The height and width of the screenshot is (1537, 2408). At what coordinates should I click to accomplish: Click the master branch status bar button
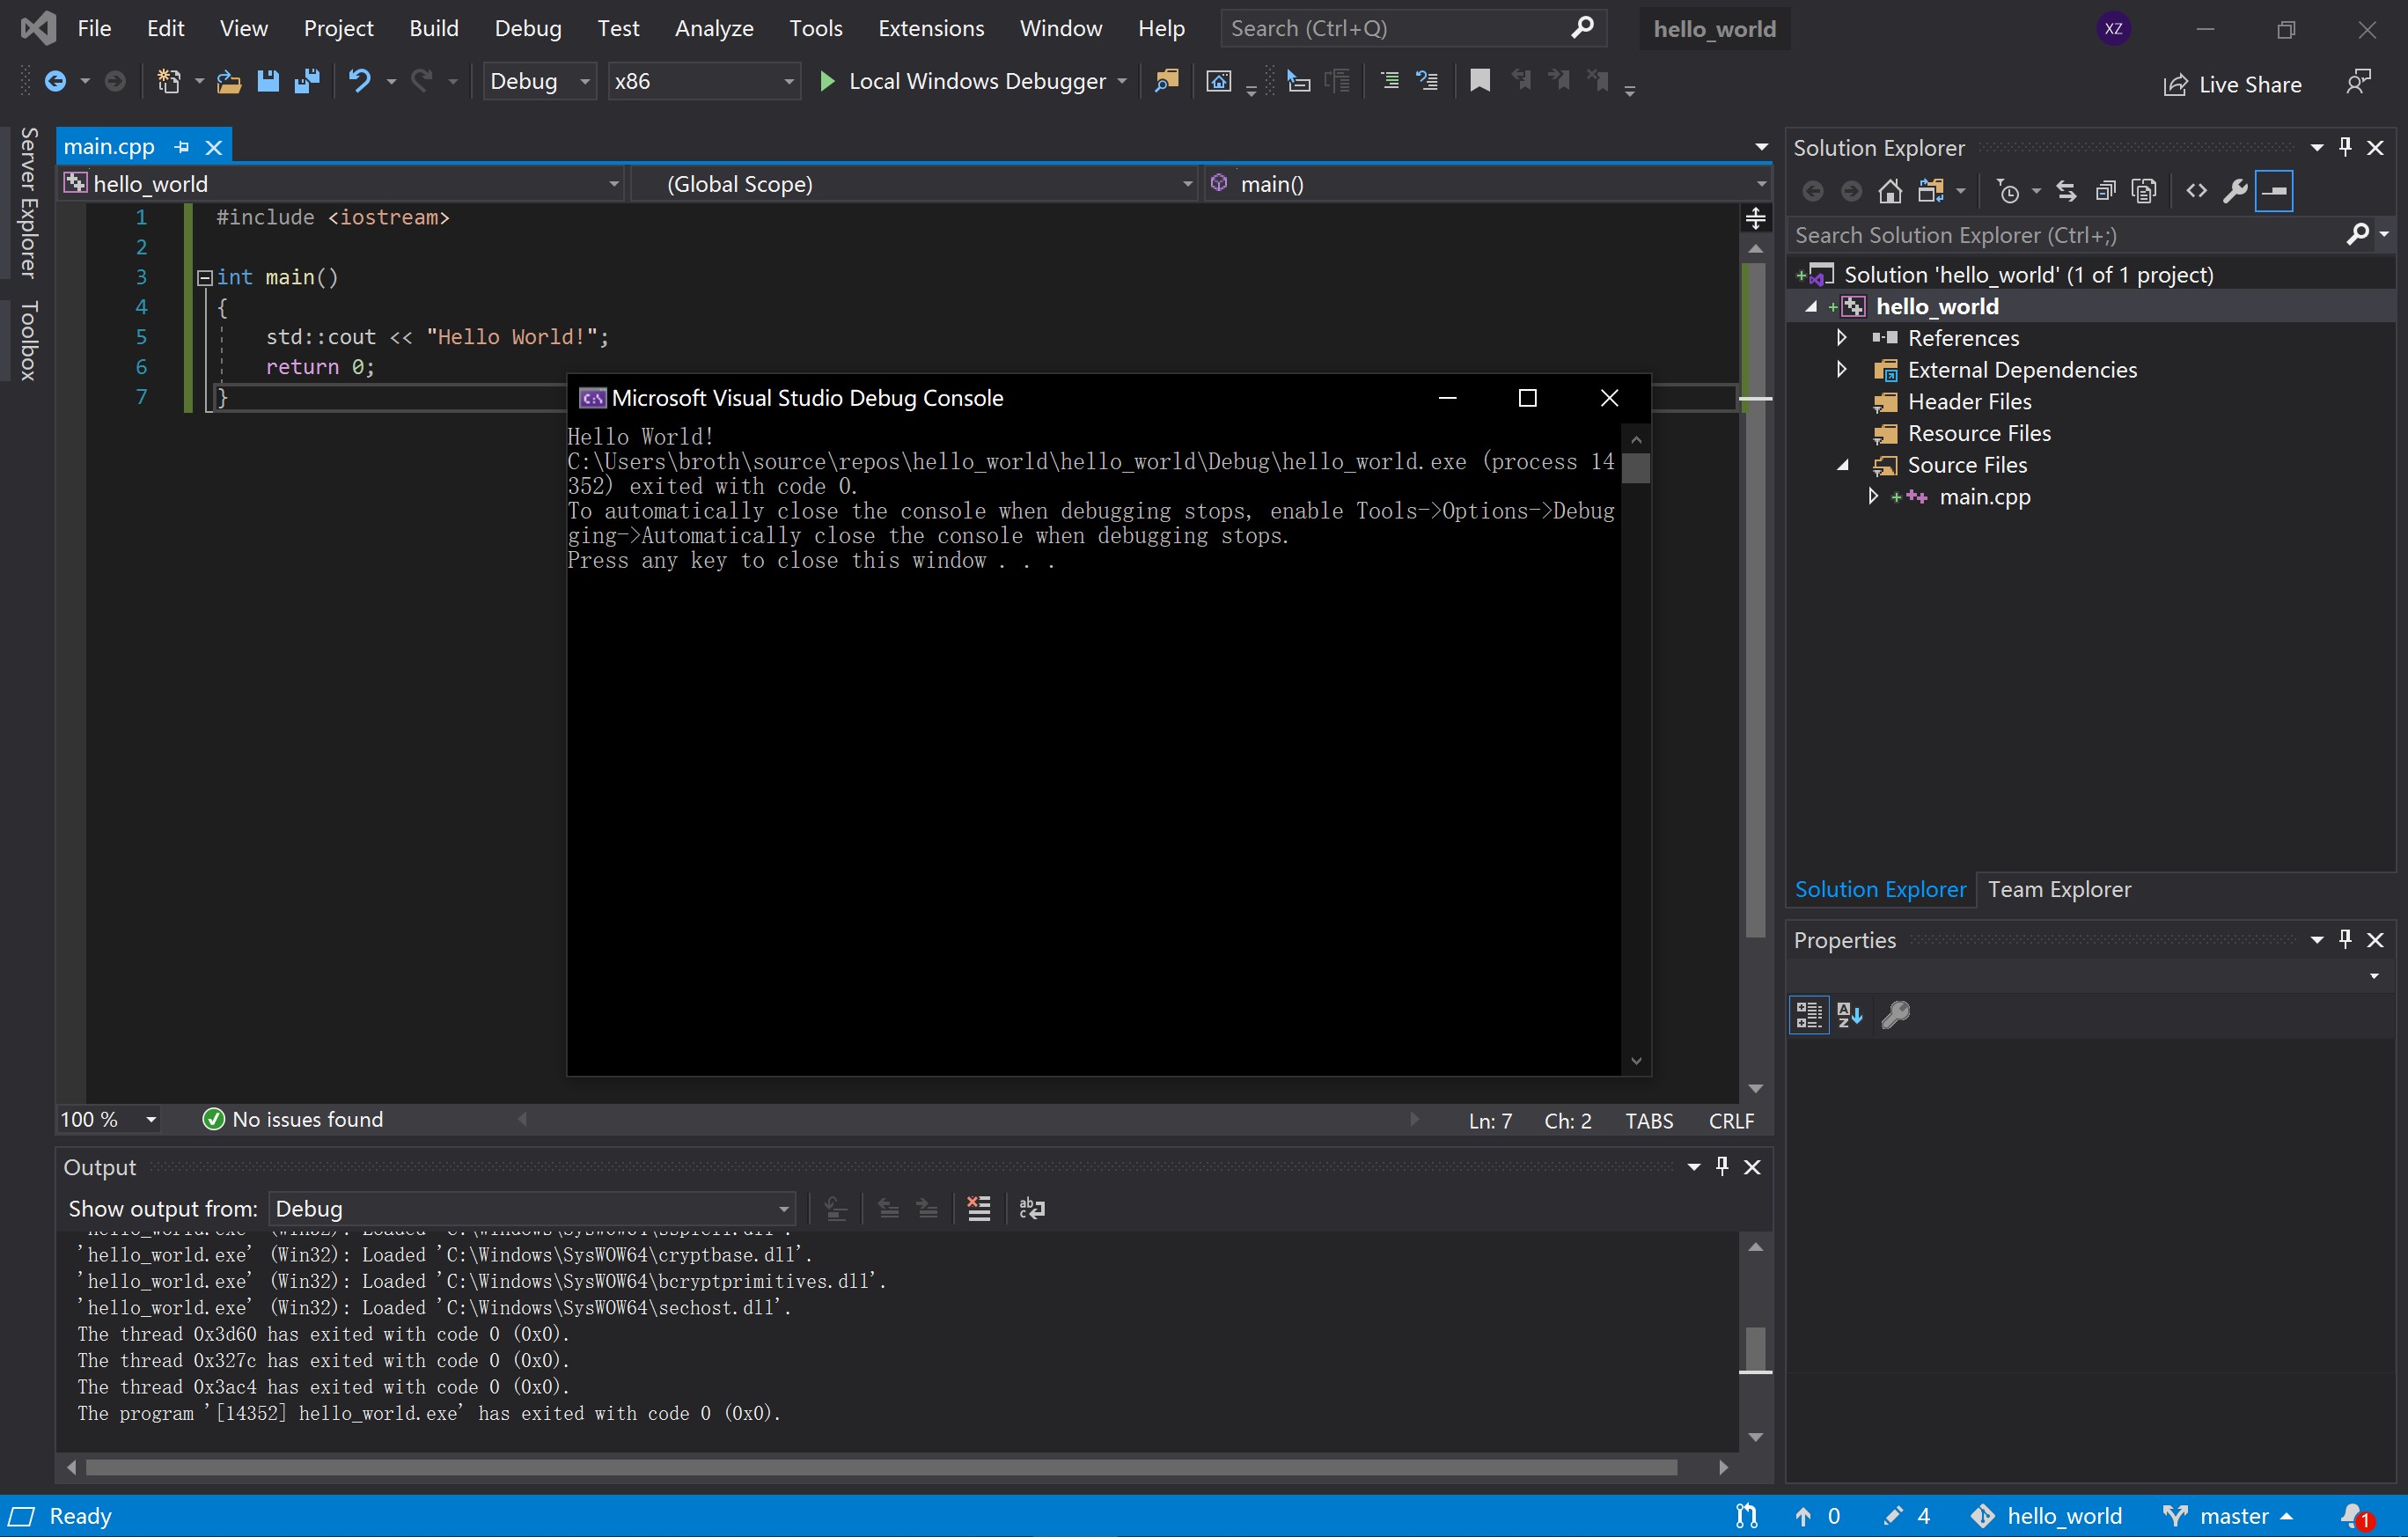pos(2229,1516)
